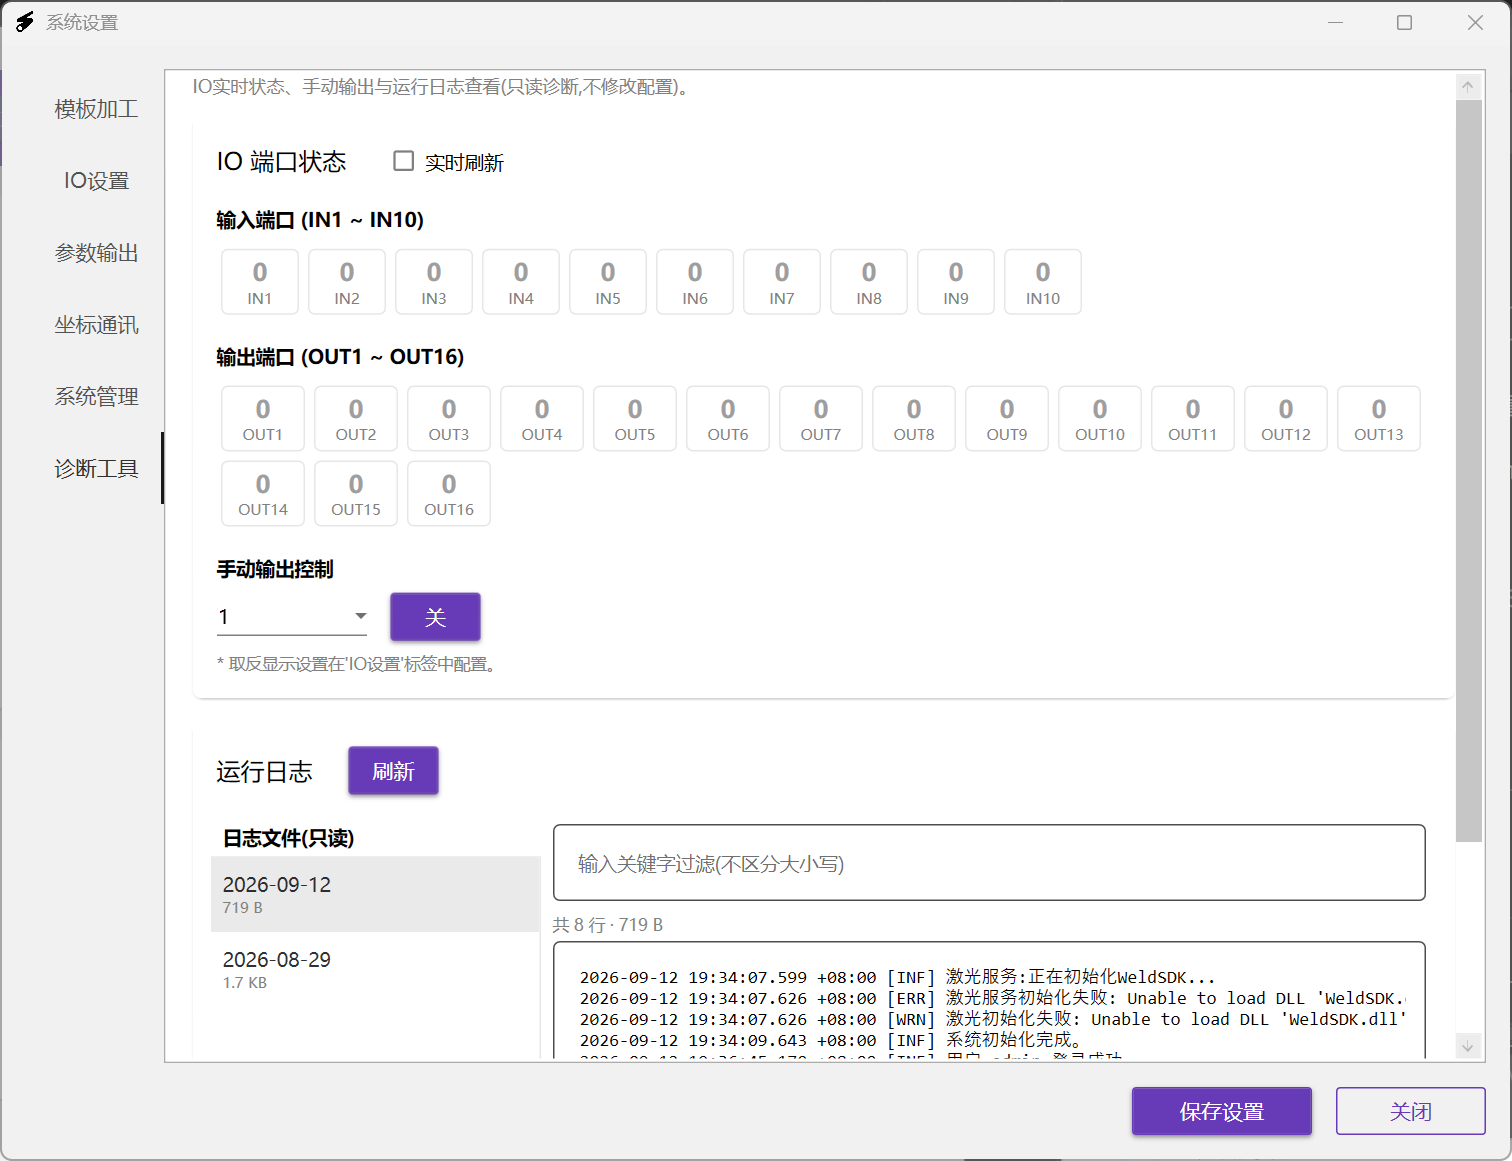Image resolution: width=1512 pixels, height=1161 pixels.
Task: Click the IN5 input status tile
Action: [608, 282]
